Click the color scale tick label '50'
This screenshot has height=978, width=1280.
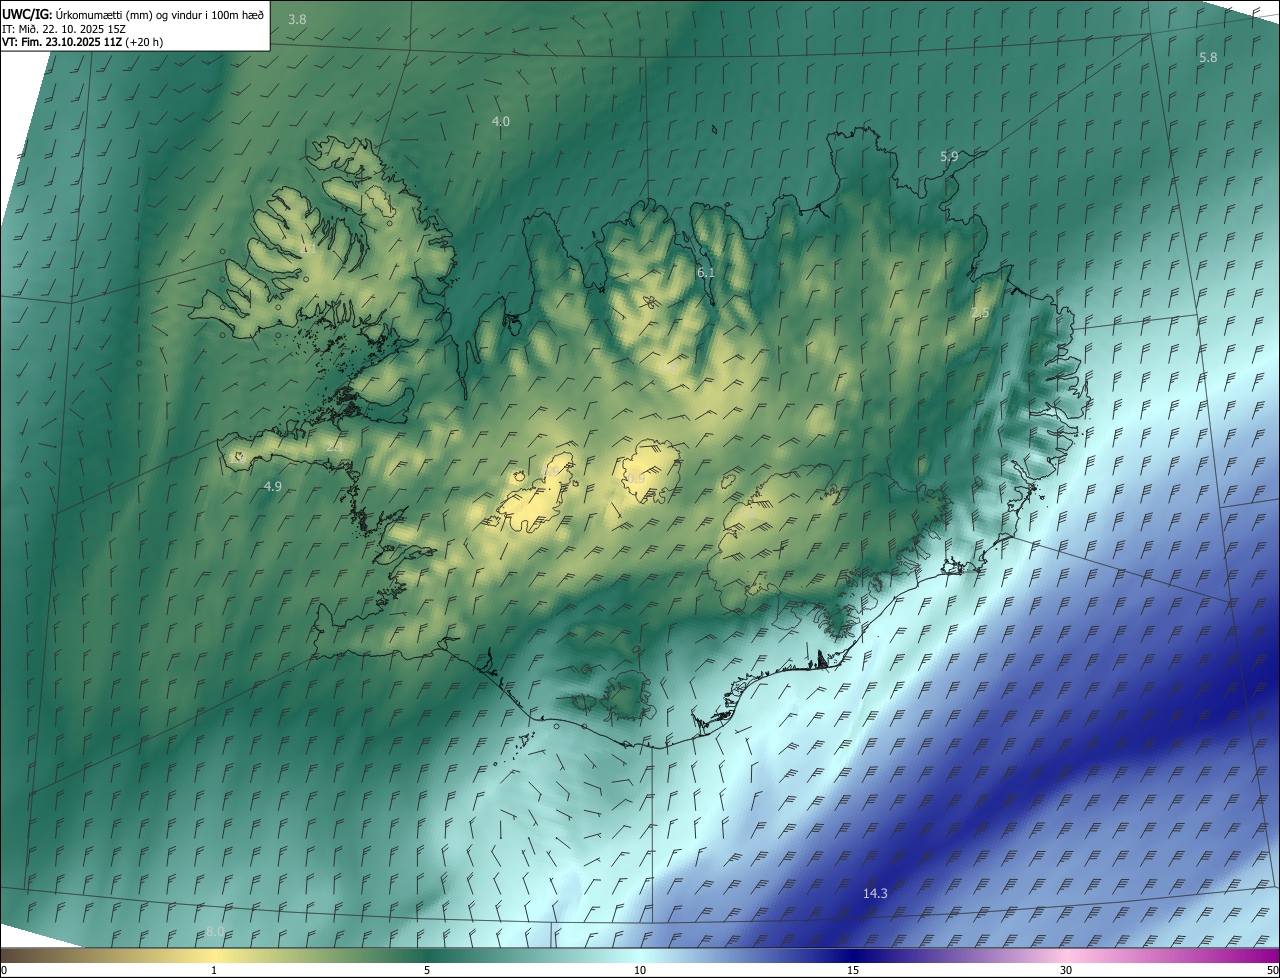pos(1272,970)
